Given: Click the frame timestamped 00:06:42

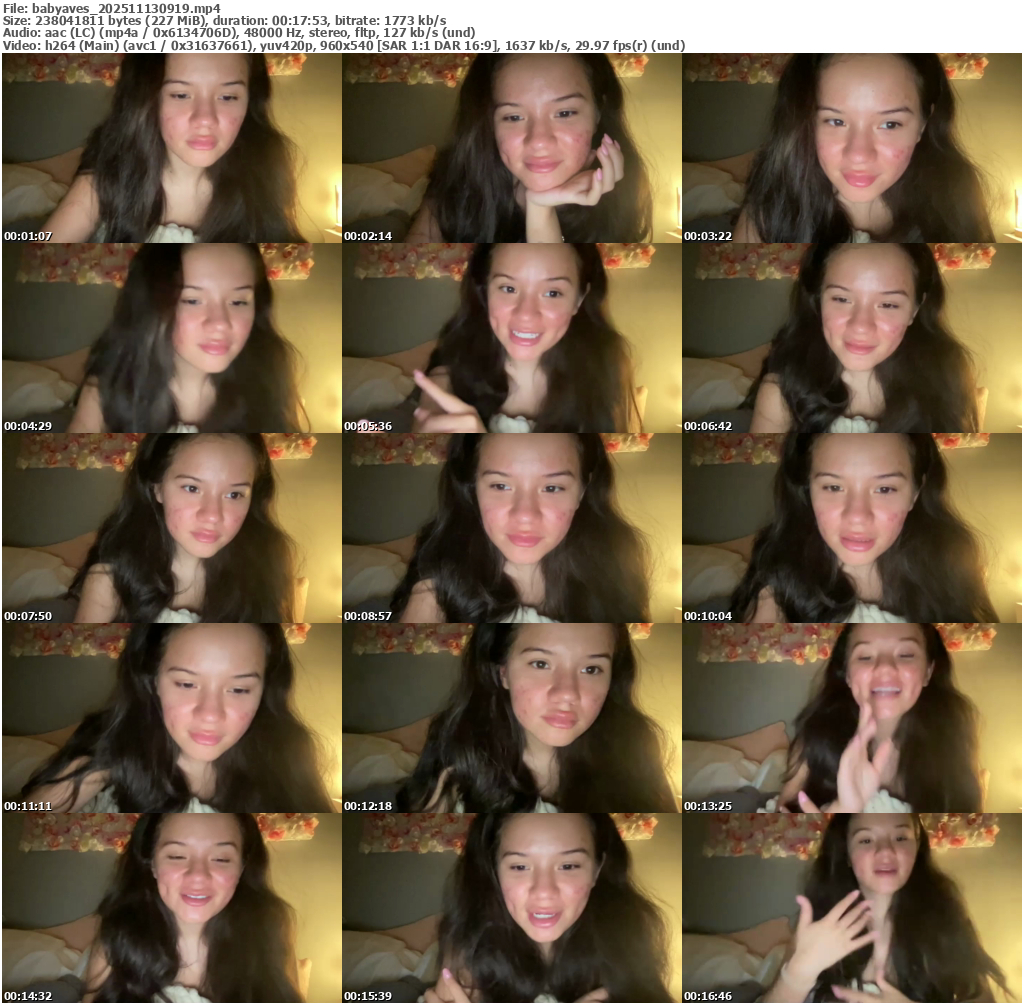Looking at the screenshot, I should [x=851, y=338].
